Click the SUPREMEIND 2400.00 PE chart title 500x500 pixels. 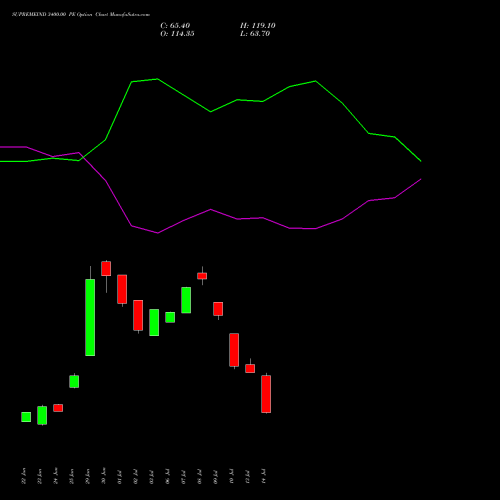81,14
